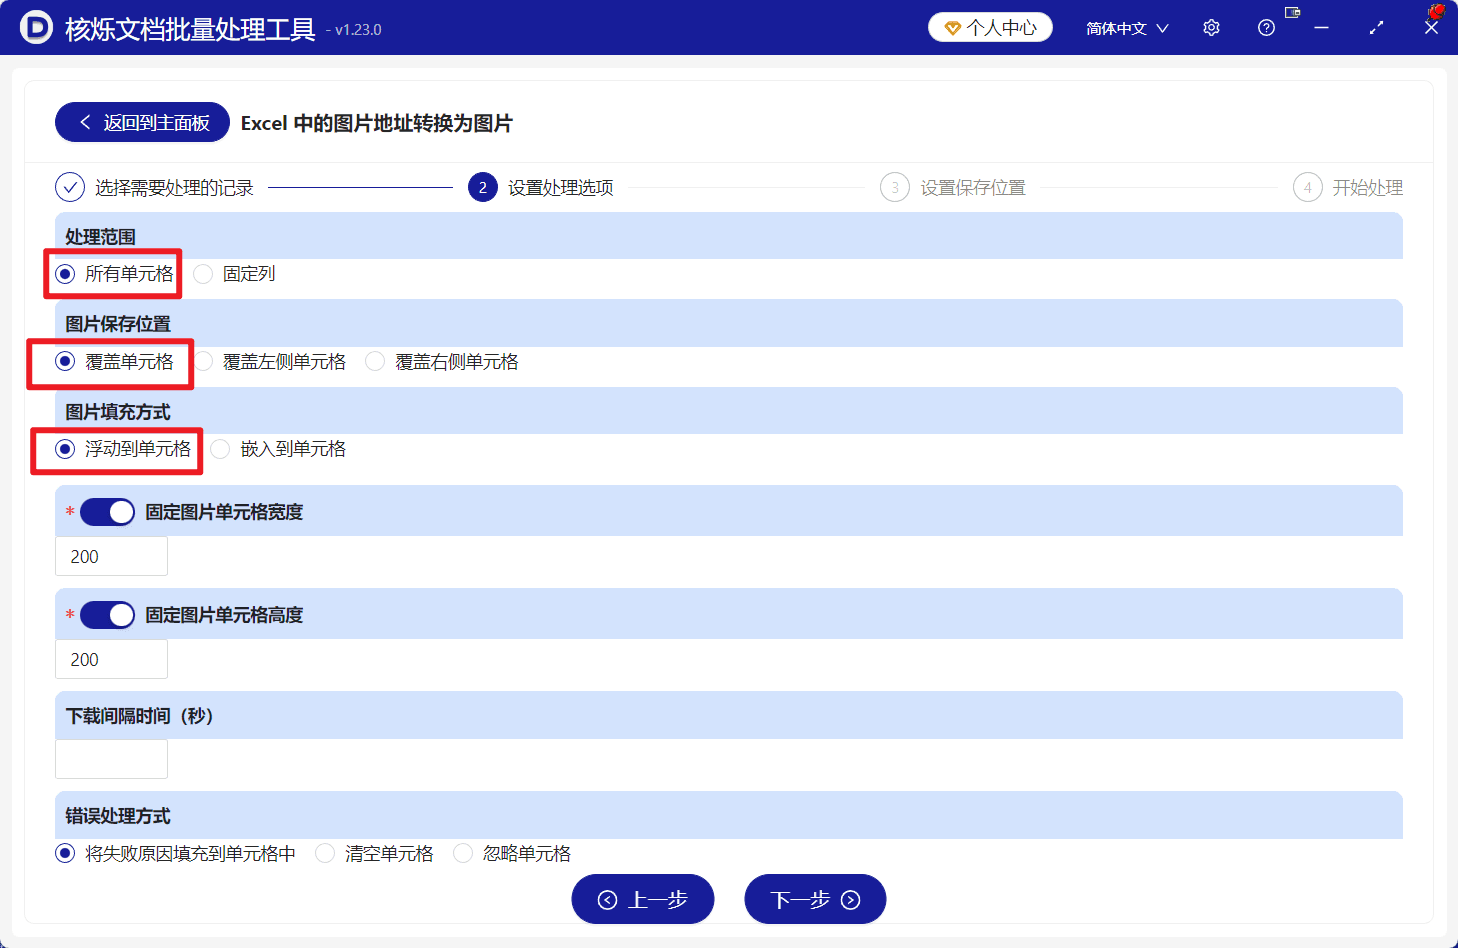The height and width of the screenshot is (948, 1458).
Task: Click the cell width input field
Action: click(x=111, y=556)
